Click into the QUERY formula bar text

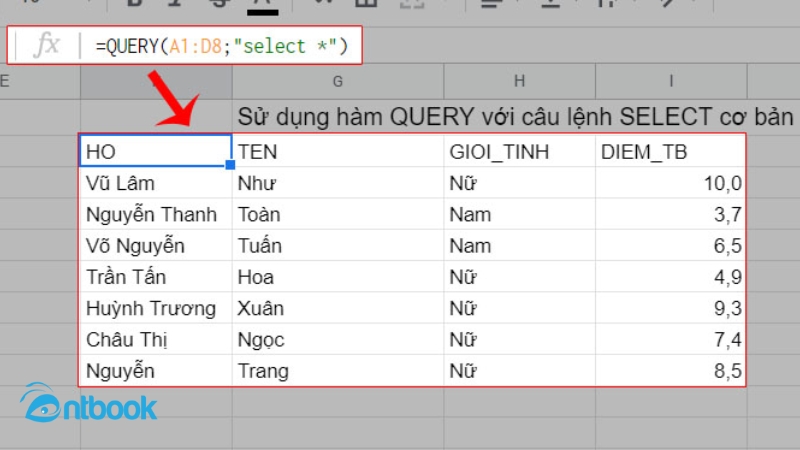tap(220, 46)
